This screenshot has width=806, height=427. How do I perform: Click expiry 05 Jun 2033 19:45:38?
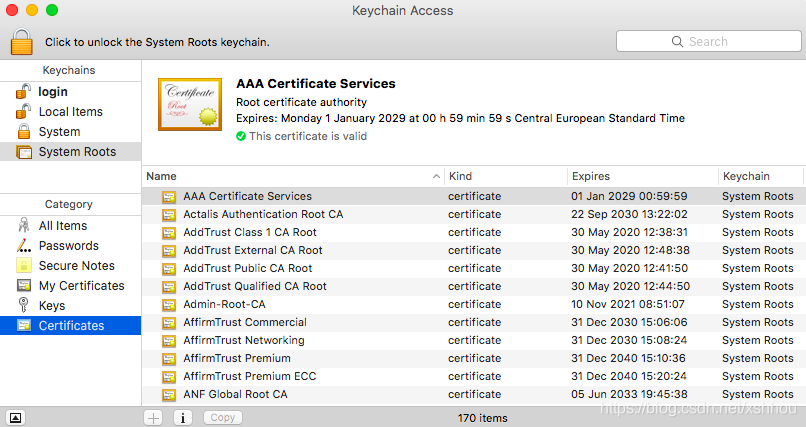coord(629,394)
